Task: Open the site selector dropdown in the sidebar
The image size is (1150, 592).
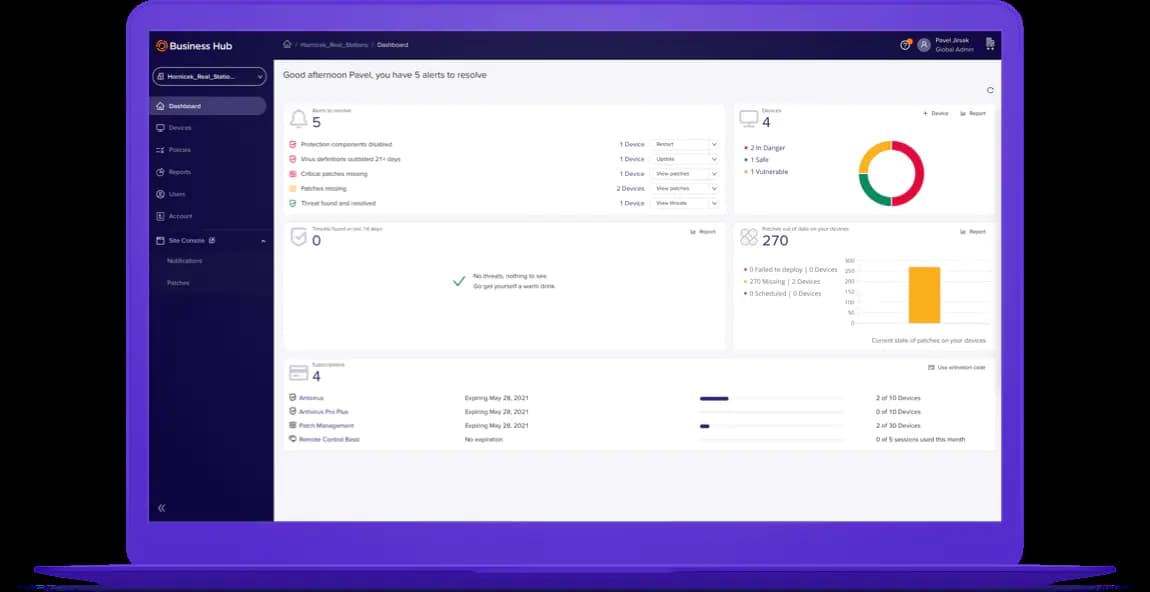Action: (209, 76)
